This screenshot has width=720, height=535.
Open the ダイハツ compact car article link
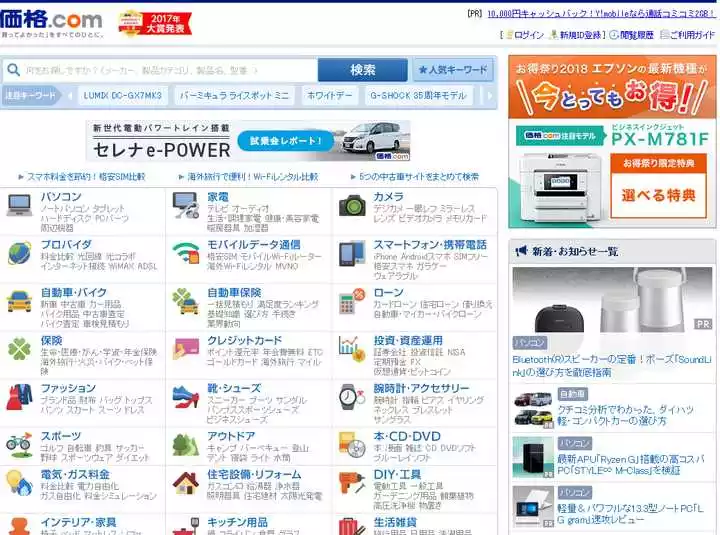click(625, 415)
